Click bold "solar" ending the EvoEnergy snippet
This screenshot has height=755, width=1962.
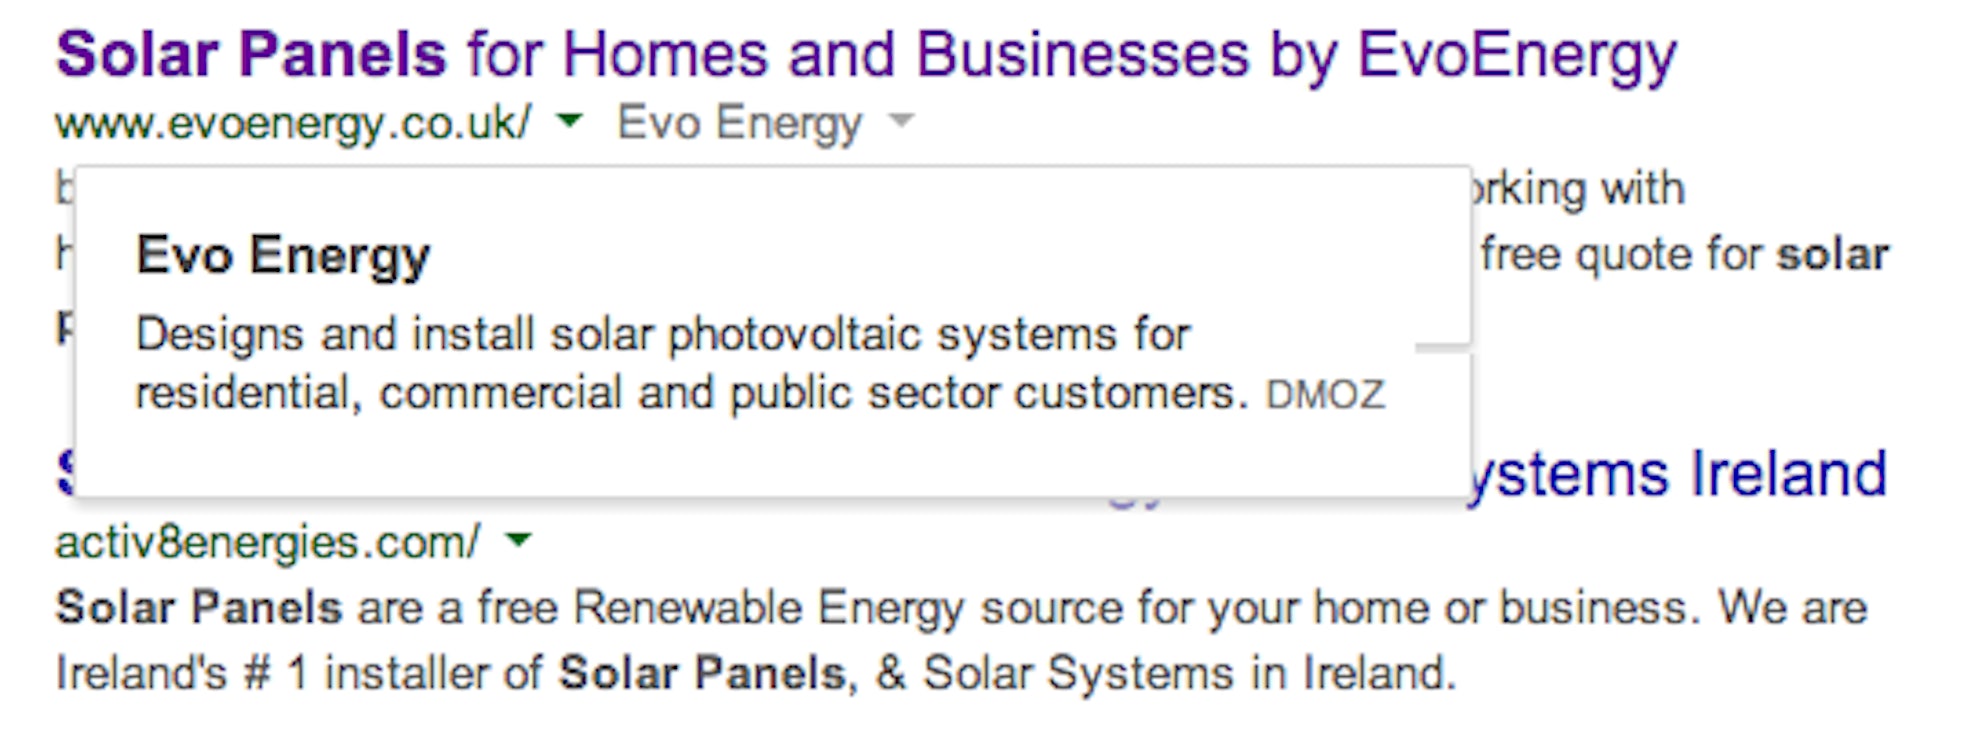tap(1832, 255)
